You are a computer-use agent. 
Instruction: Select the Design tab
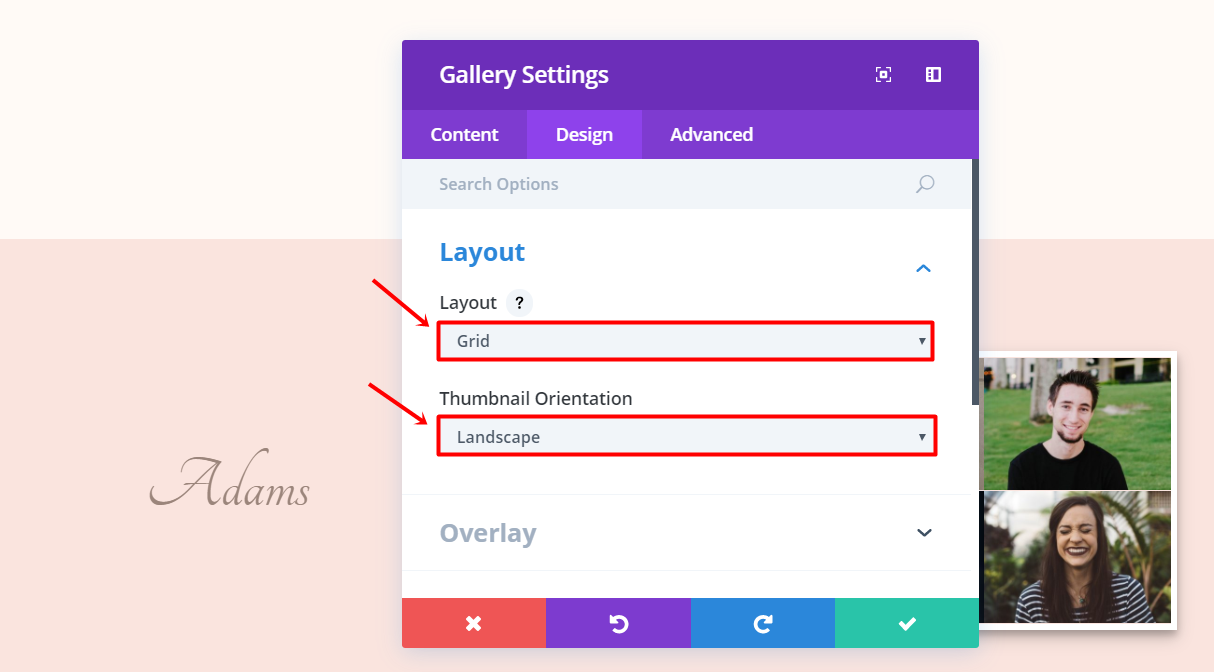click(584, 135)
